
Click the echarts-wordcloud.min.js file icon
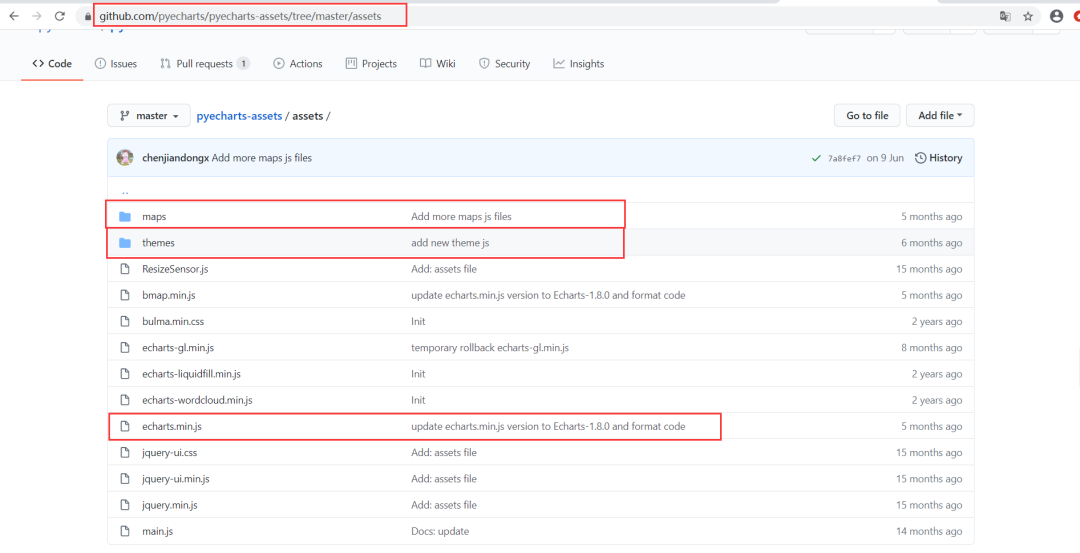click(125, 400)
